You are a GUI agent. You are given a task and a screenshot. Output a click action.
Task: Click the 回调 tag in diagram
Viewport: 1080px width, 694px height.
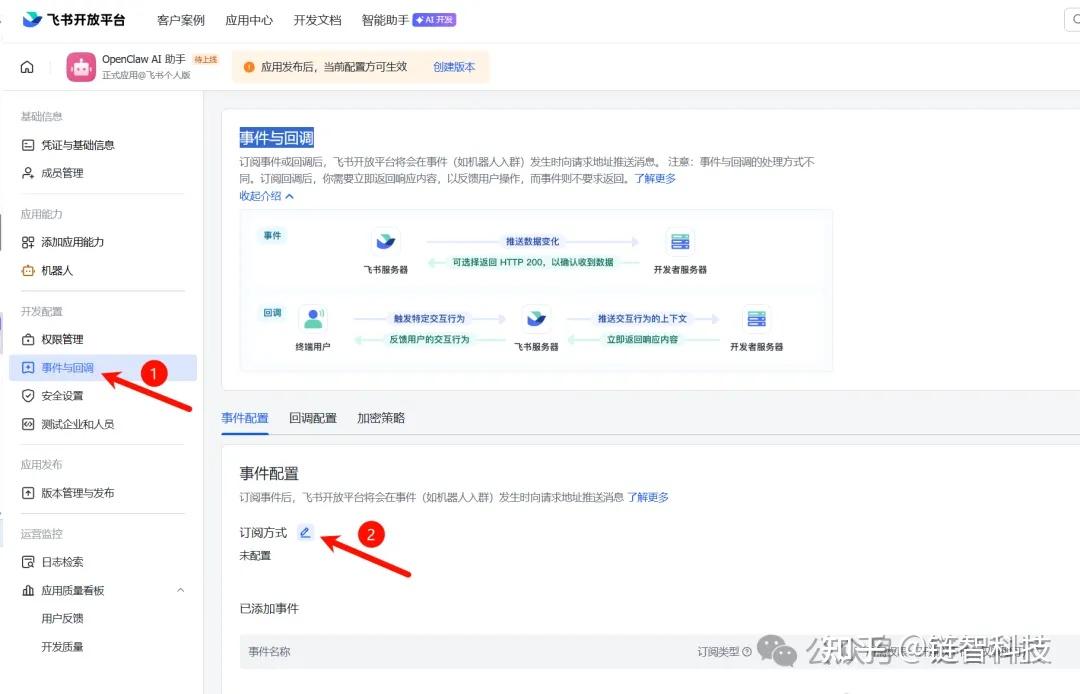[x=272, y=313]
